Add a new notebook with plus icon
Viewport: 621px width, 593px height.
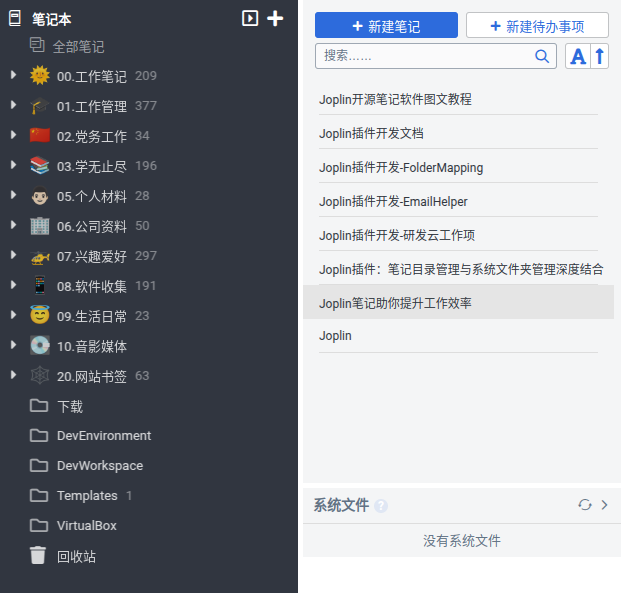click(275, 18)
